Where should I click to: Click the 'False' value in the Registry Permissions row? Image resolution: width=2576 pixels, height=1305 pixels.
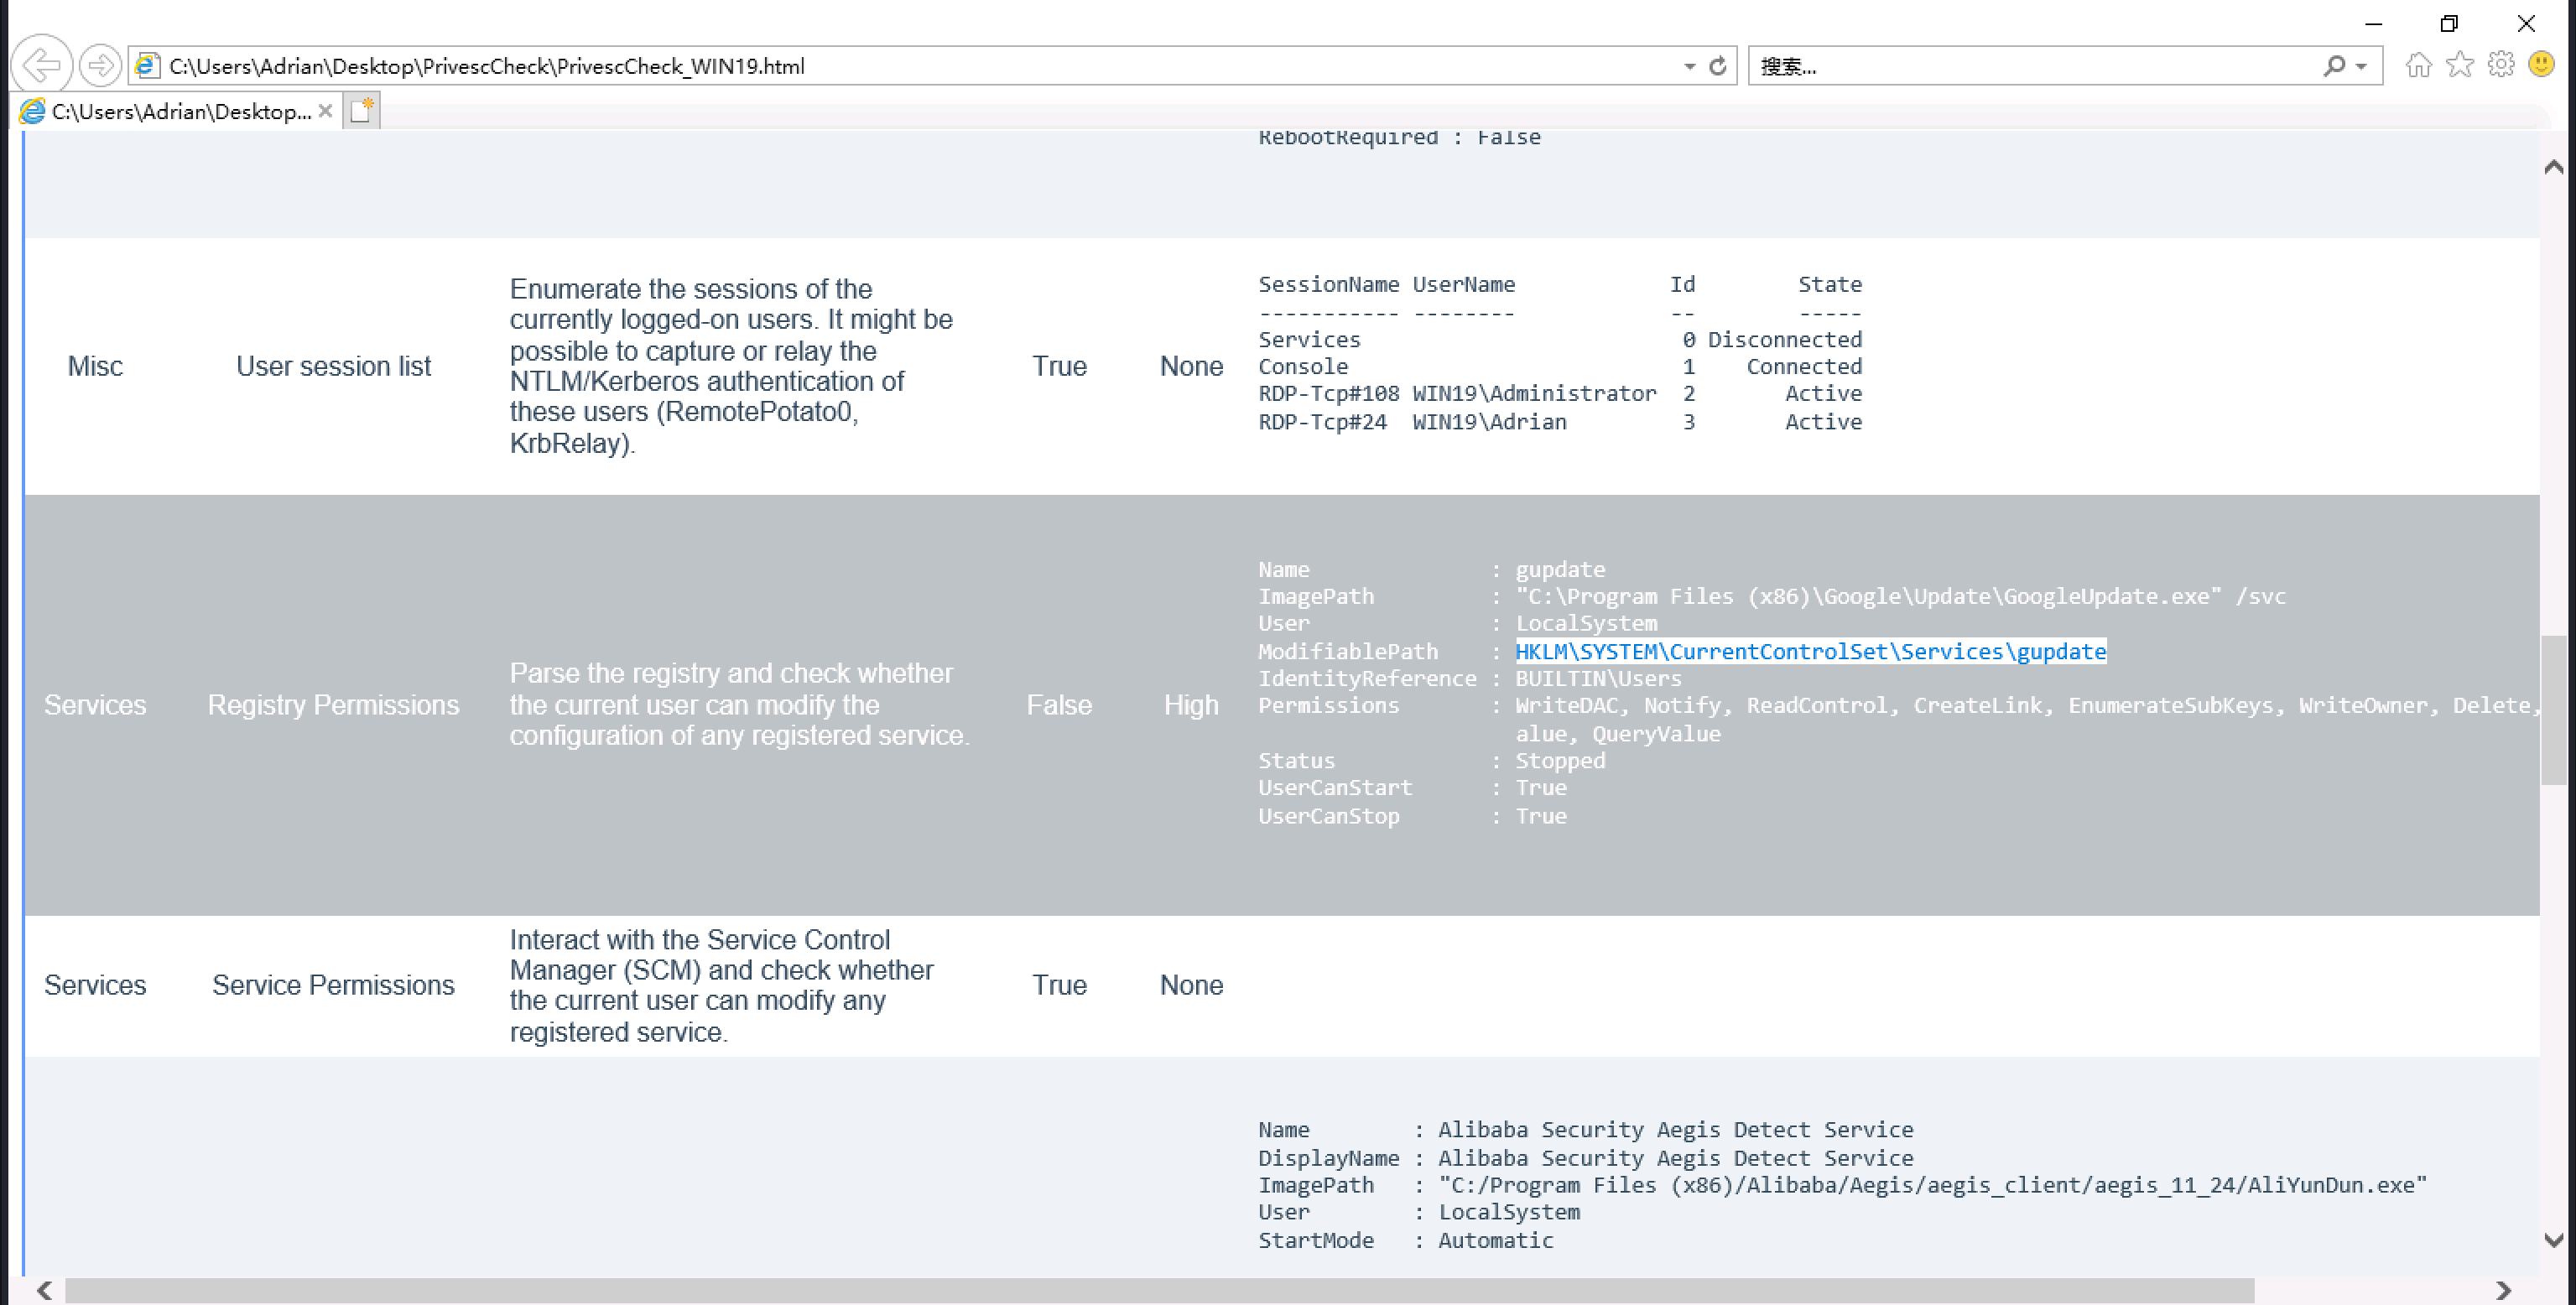coord(1059,705)
